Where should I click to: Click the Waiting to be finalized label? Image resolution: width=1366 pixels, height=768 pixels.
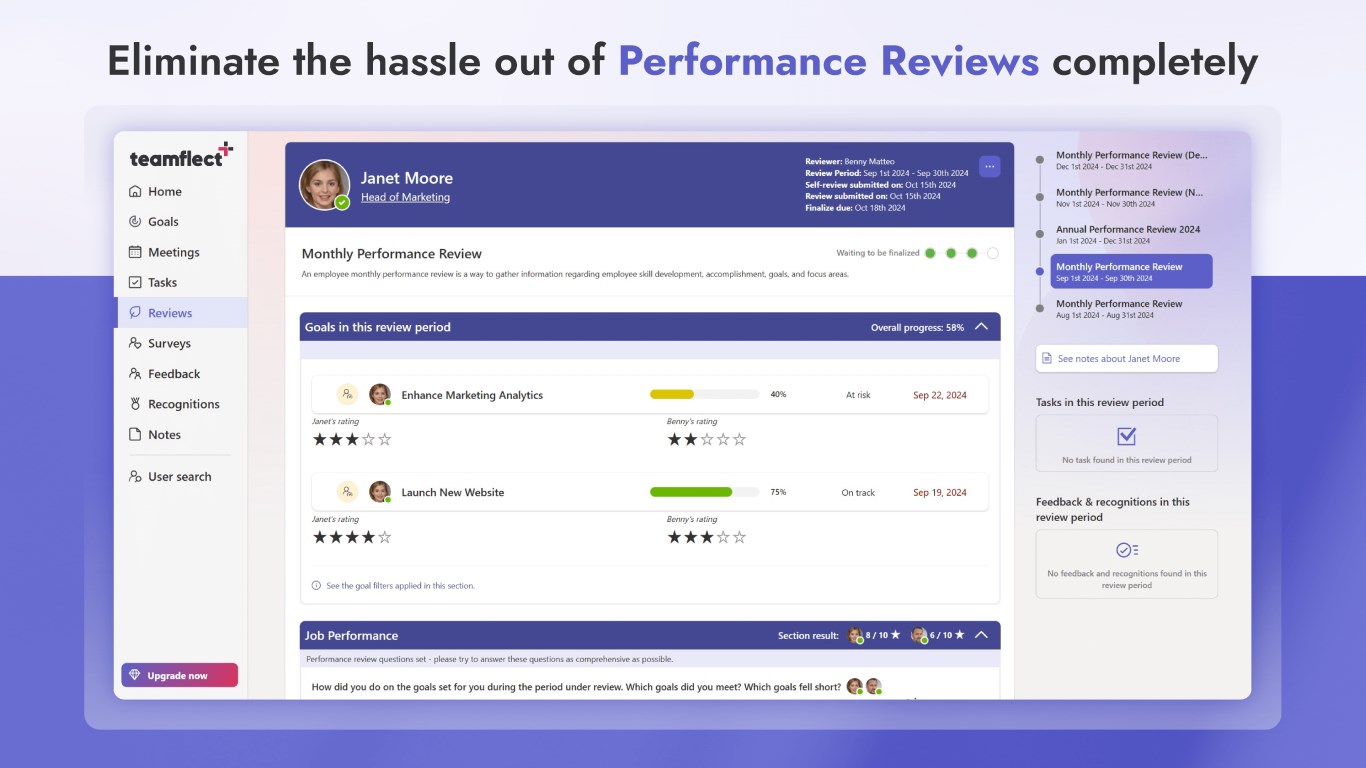click(878, 253)
